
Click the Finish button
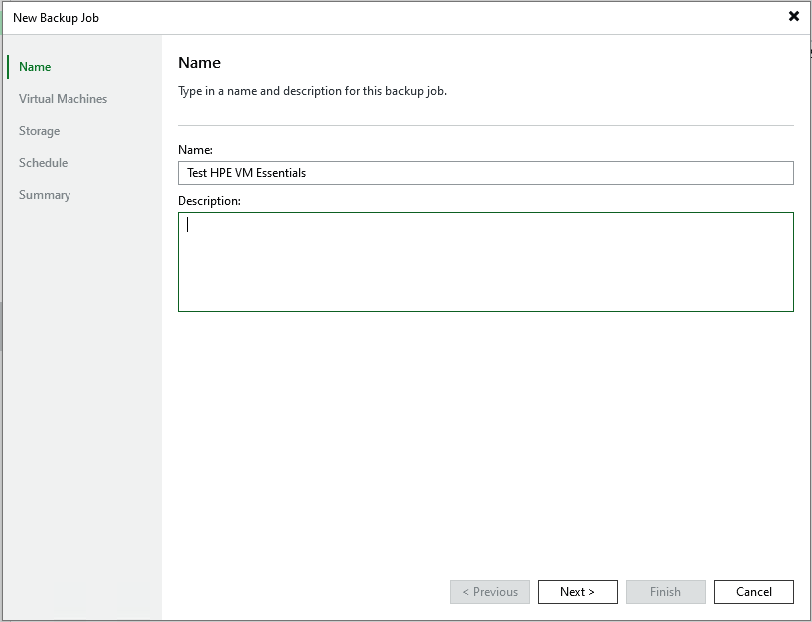665,592
